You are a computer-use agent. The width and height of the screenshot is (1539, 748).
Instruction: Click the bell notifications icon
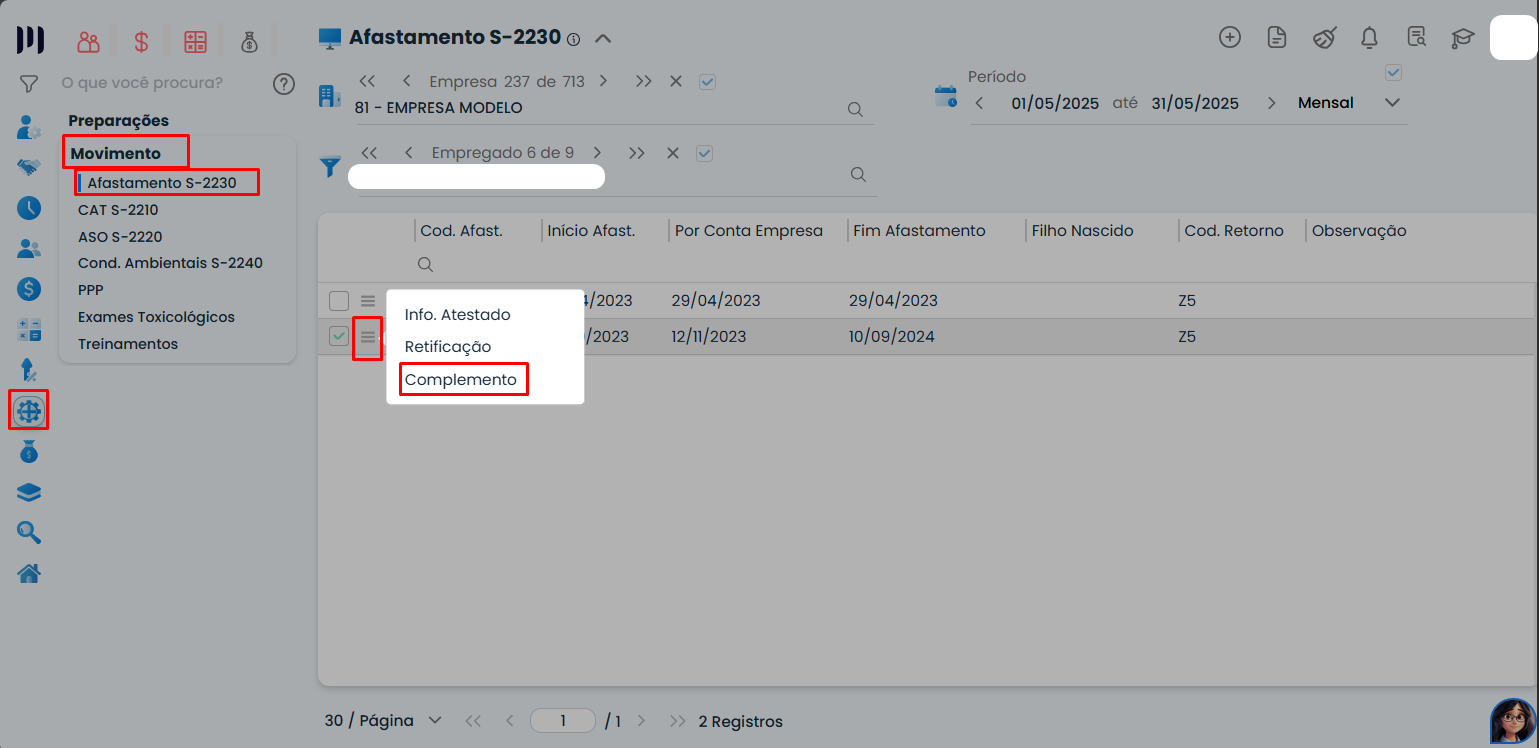[1370, 38]
